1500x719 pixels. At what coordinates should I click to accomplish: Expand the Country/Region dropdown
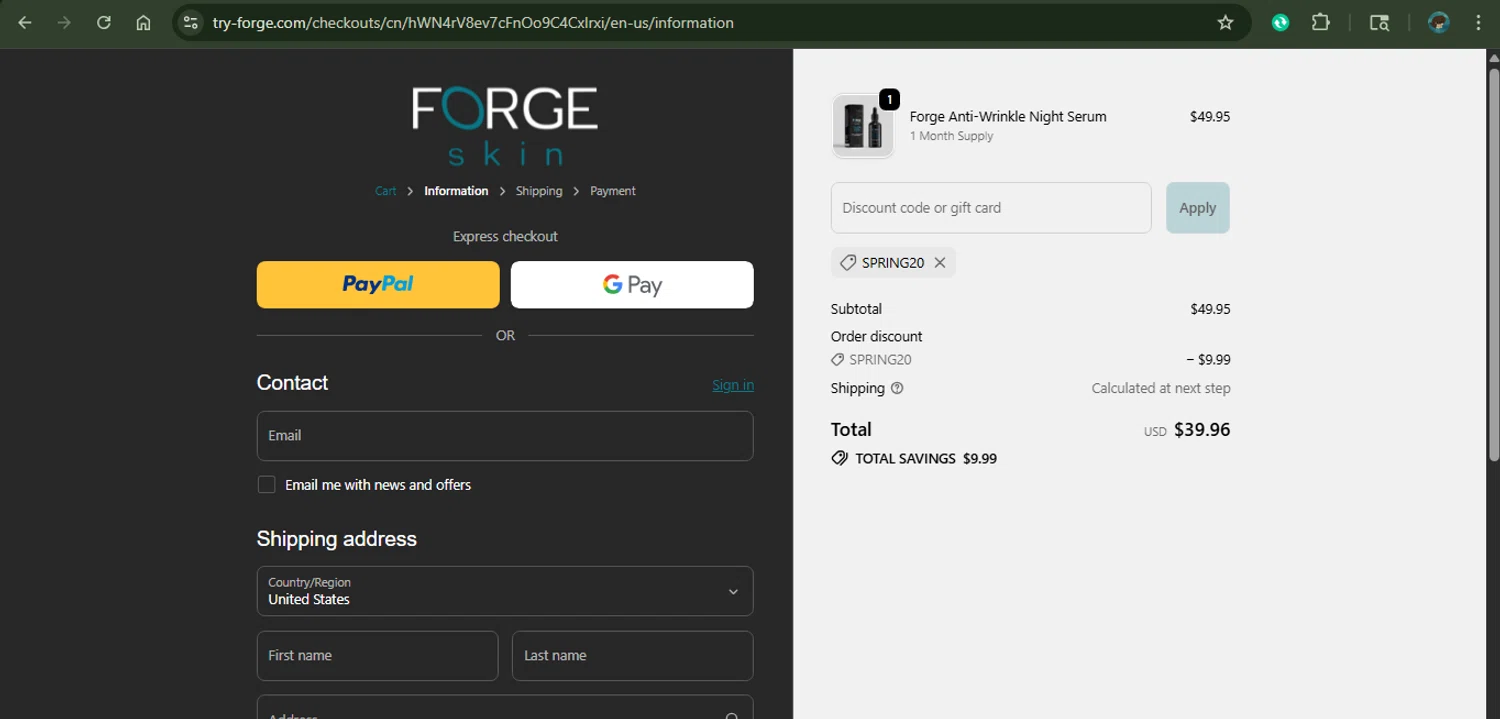505,591
